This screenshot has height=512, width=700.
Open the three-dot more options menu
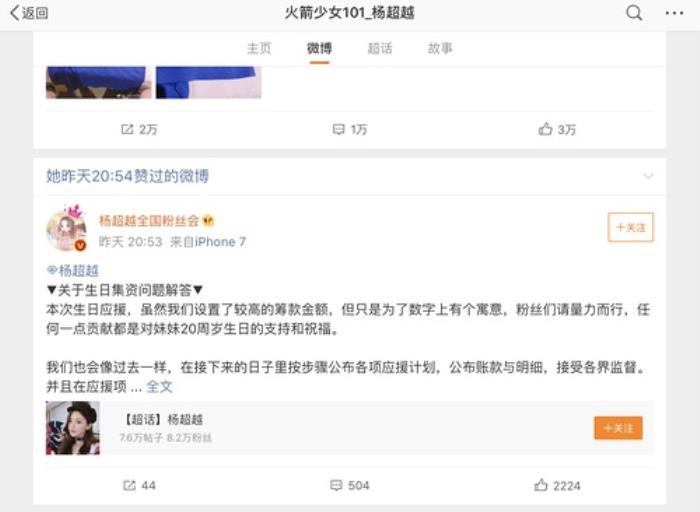point(674,13)
